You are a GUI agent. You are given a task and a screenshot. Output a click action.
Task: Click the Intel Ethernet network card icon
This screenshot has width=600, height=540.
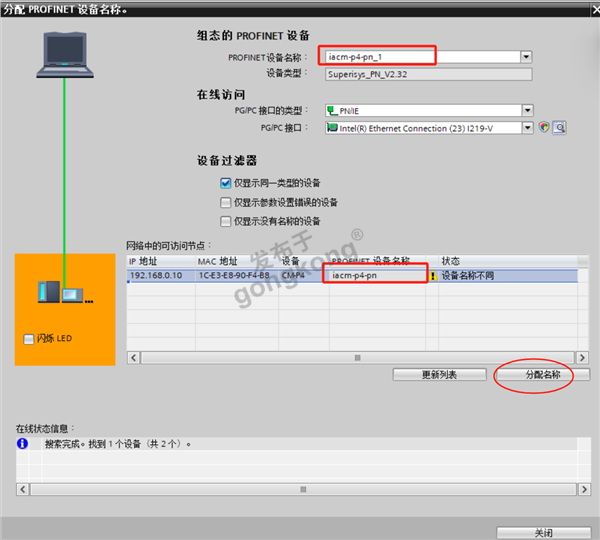(x=332, y=127)
